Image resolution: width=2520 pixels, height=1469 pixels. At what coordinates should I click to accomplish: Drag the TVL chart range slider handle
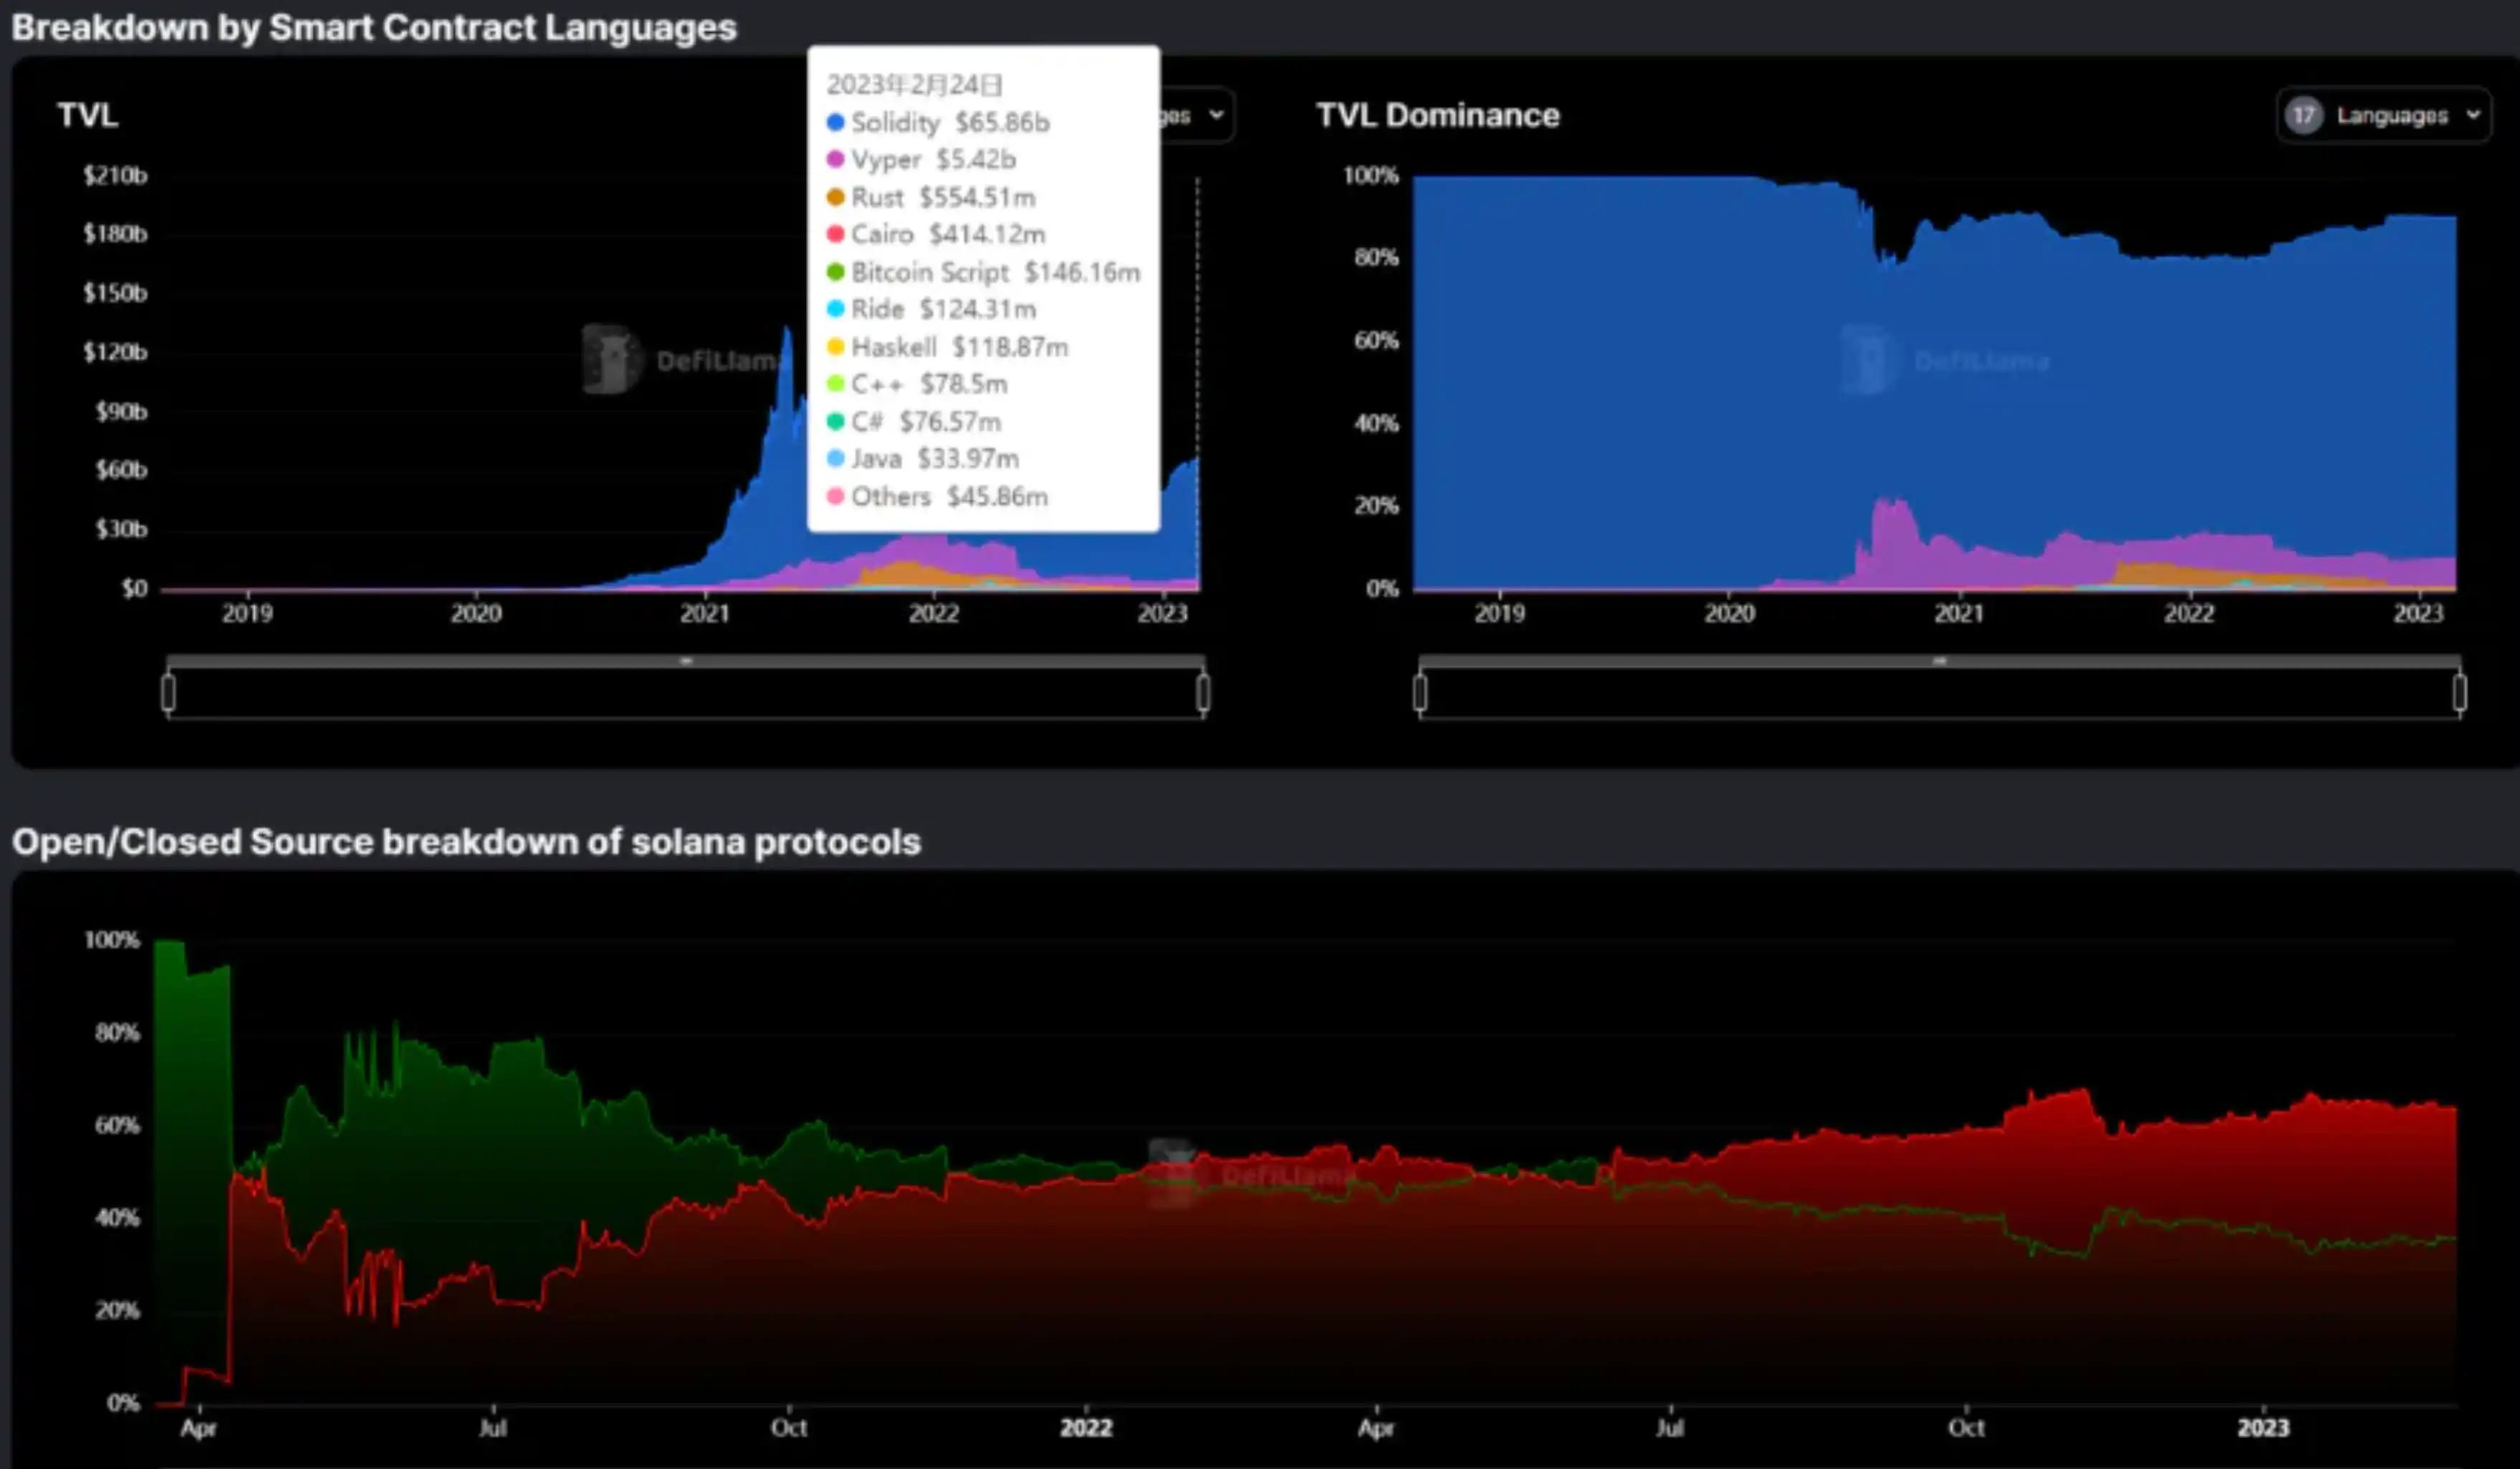coord(166,692)
